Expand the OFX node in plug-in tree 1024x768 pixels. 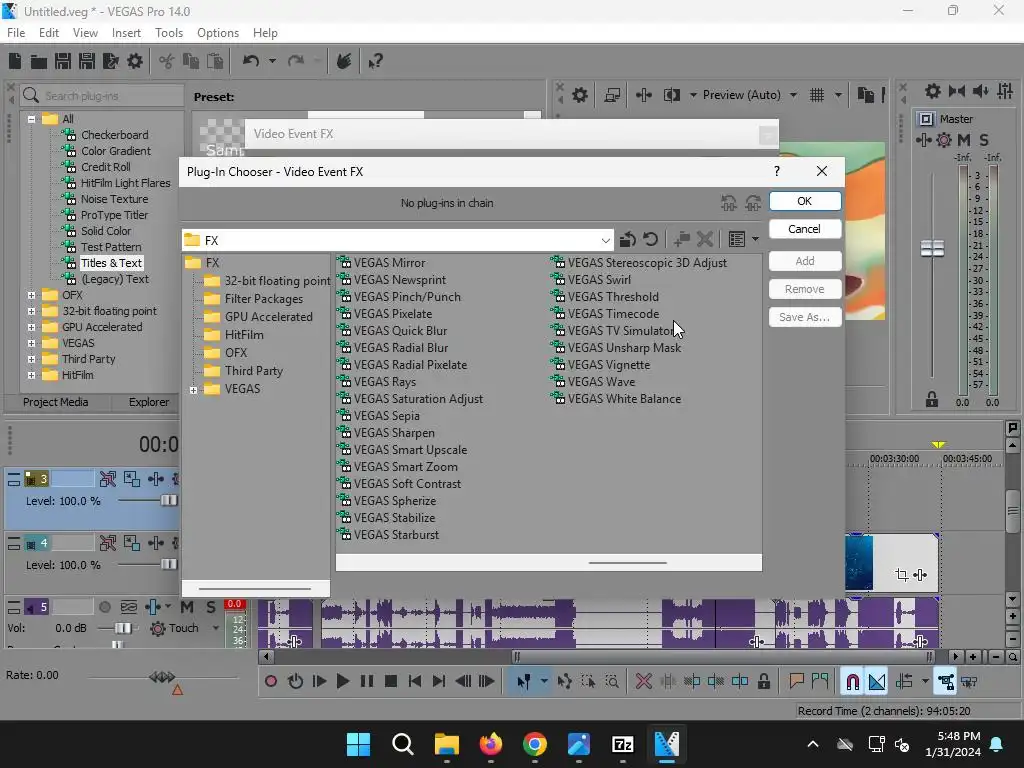pyautogui.click(x=31, y=295)
